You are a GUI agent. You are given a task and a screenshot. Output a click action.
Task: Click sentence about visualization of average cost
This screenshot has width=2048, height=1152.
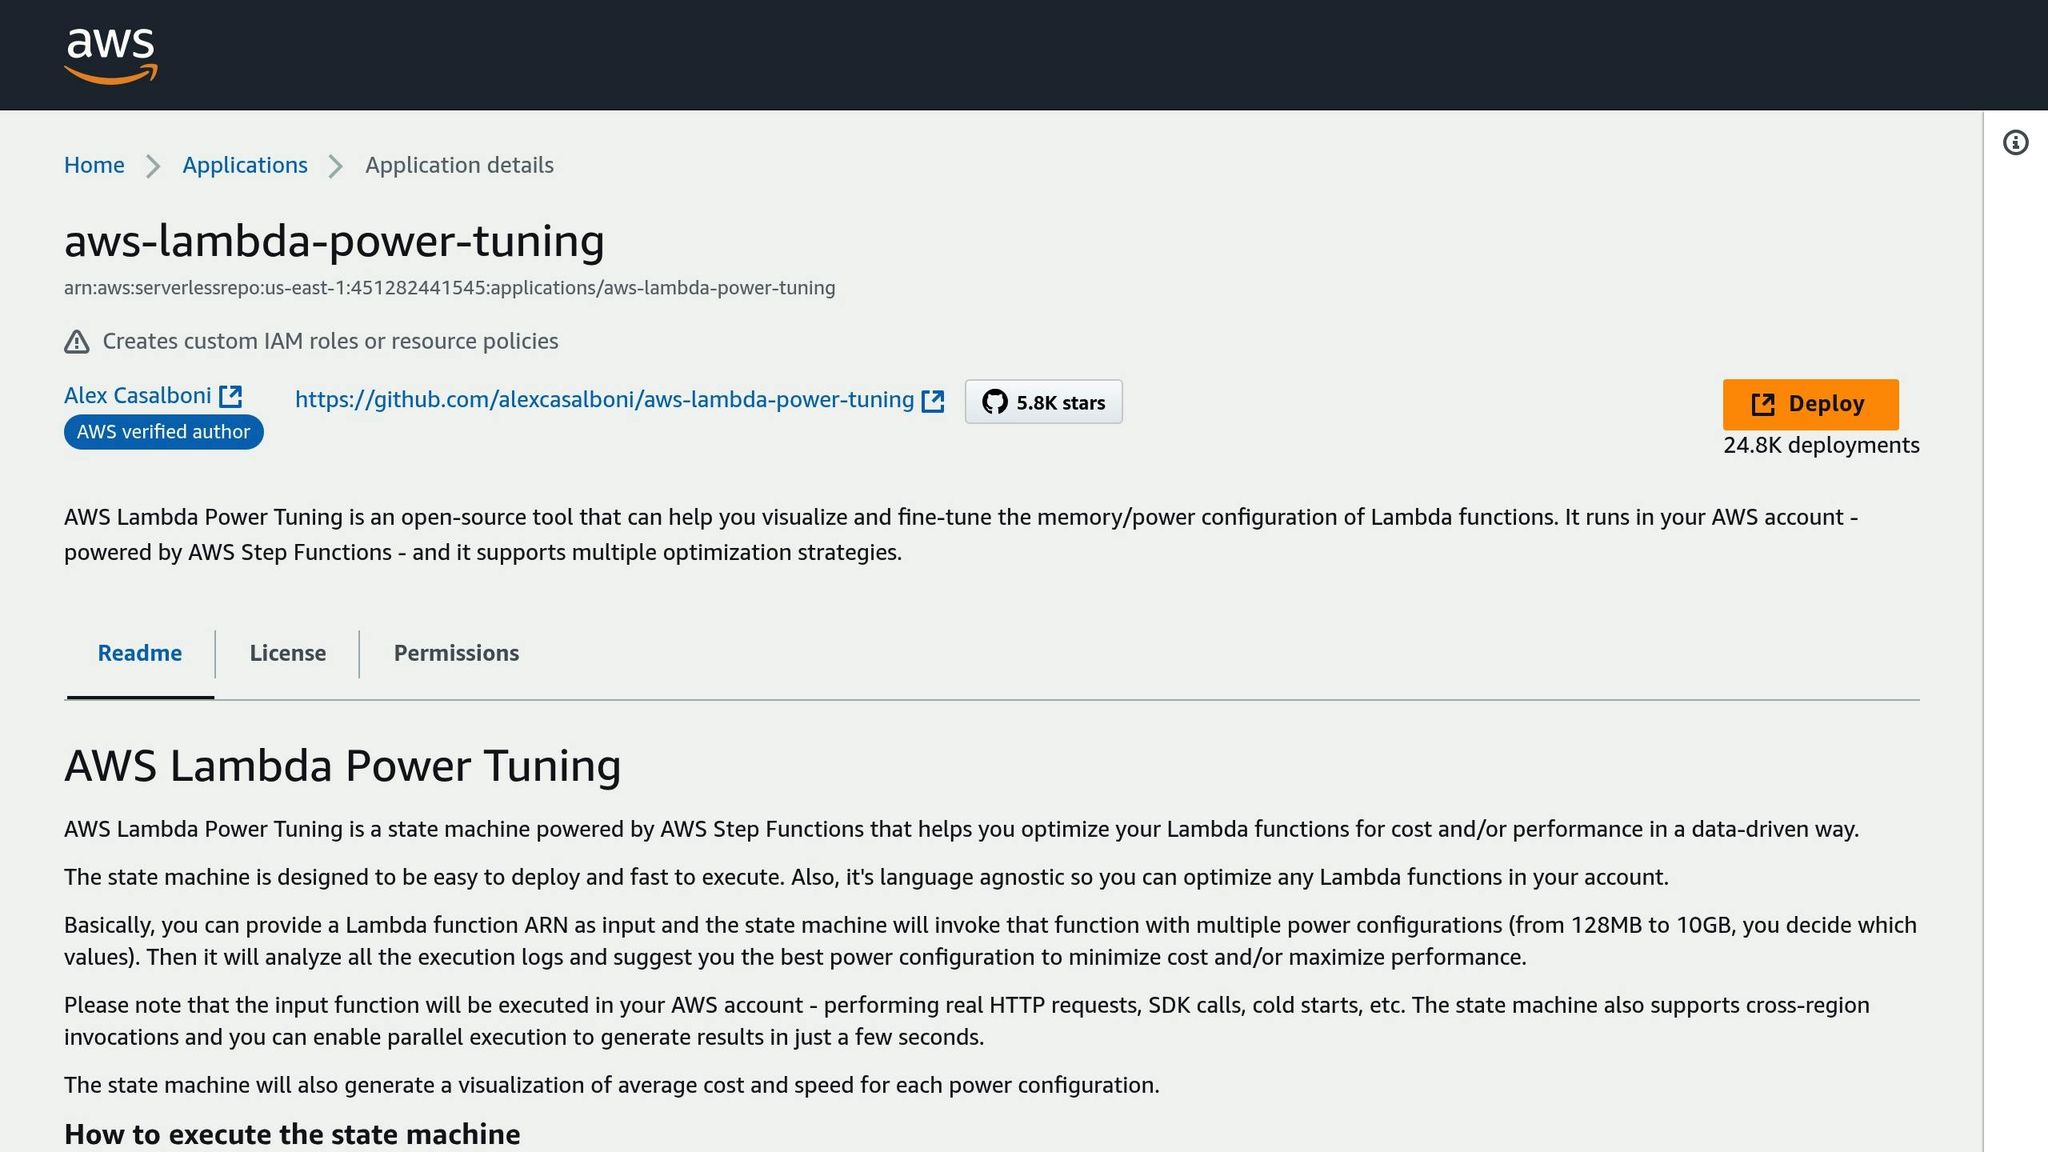click(612, 1085)
